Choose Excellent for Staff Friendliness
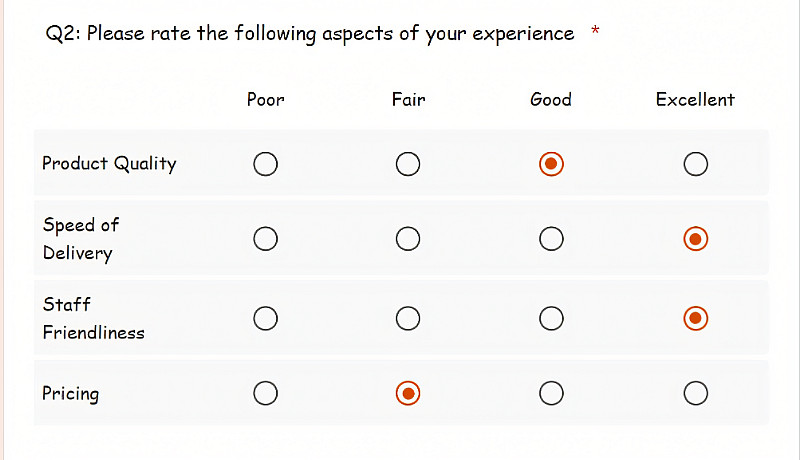The height and width of the screenshot is (460, 800). (696, 318)
